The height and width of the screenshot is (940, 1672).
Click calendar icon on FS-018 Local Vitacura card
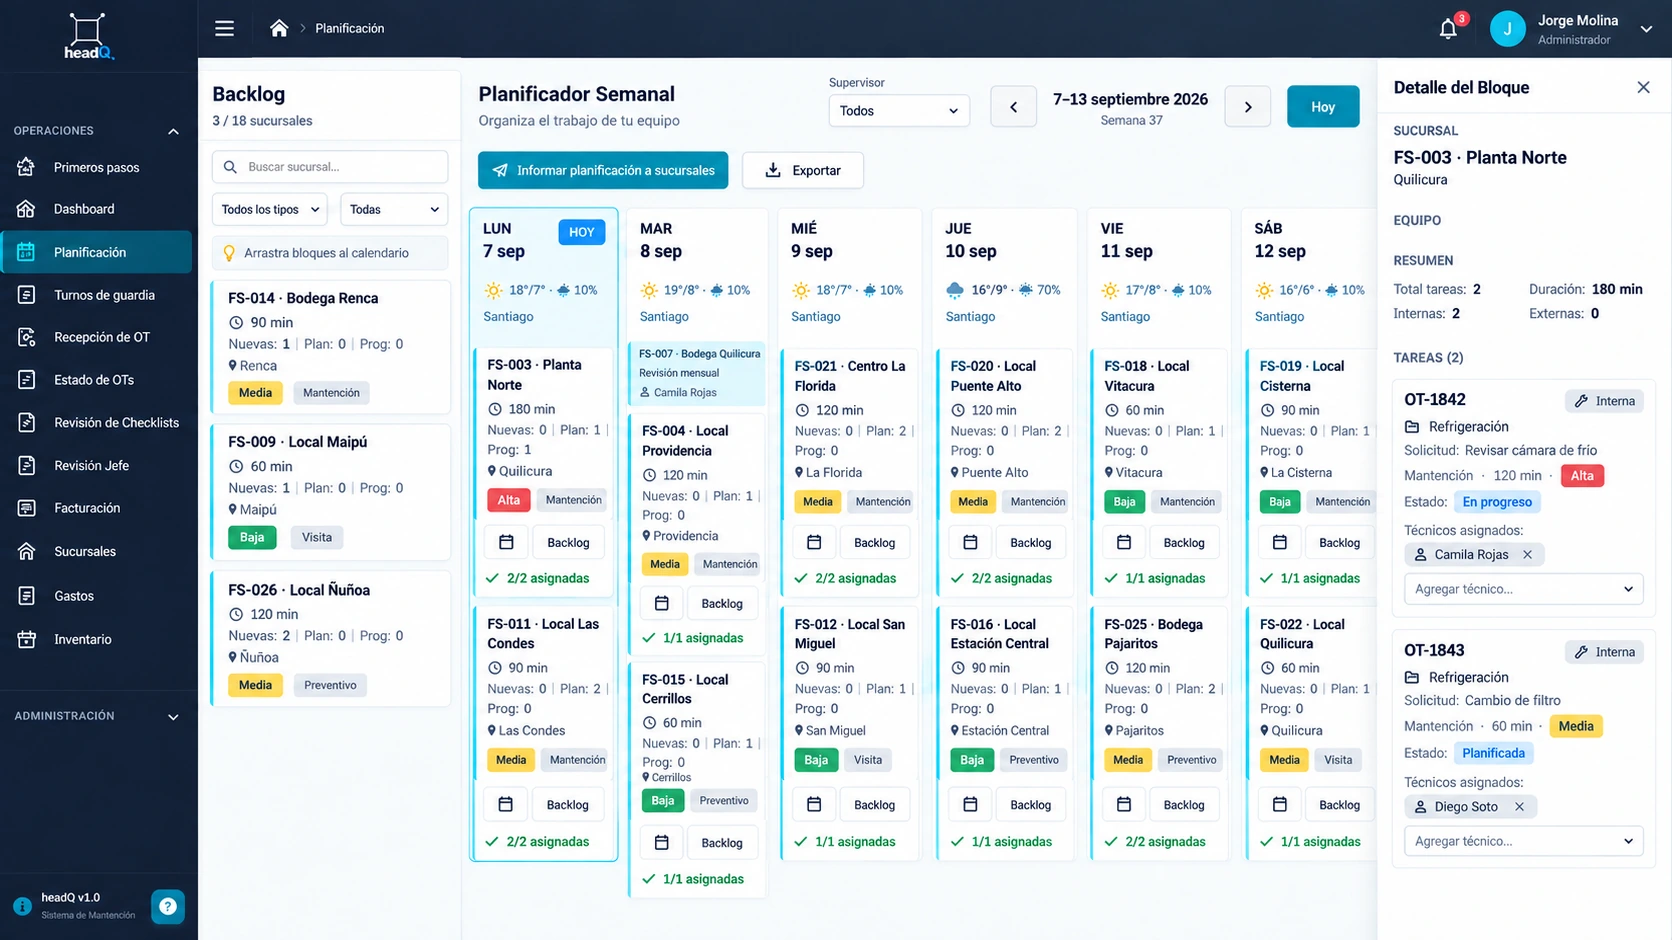(1124, 542)
